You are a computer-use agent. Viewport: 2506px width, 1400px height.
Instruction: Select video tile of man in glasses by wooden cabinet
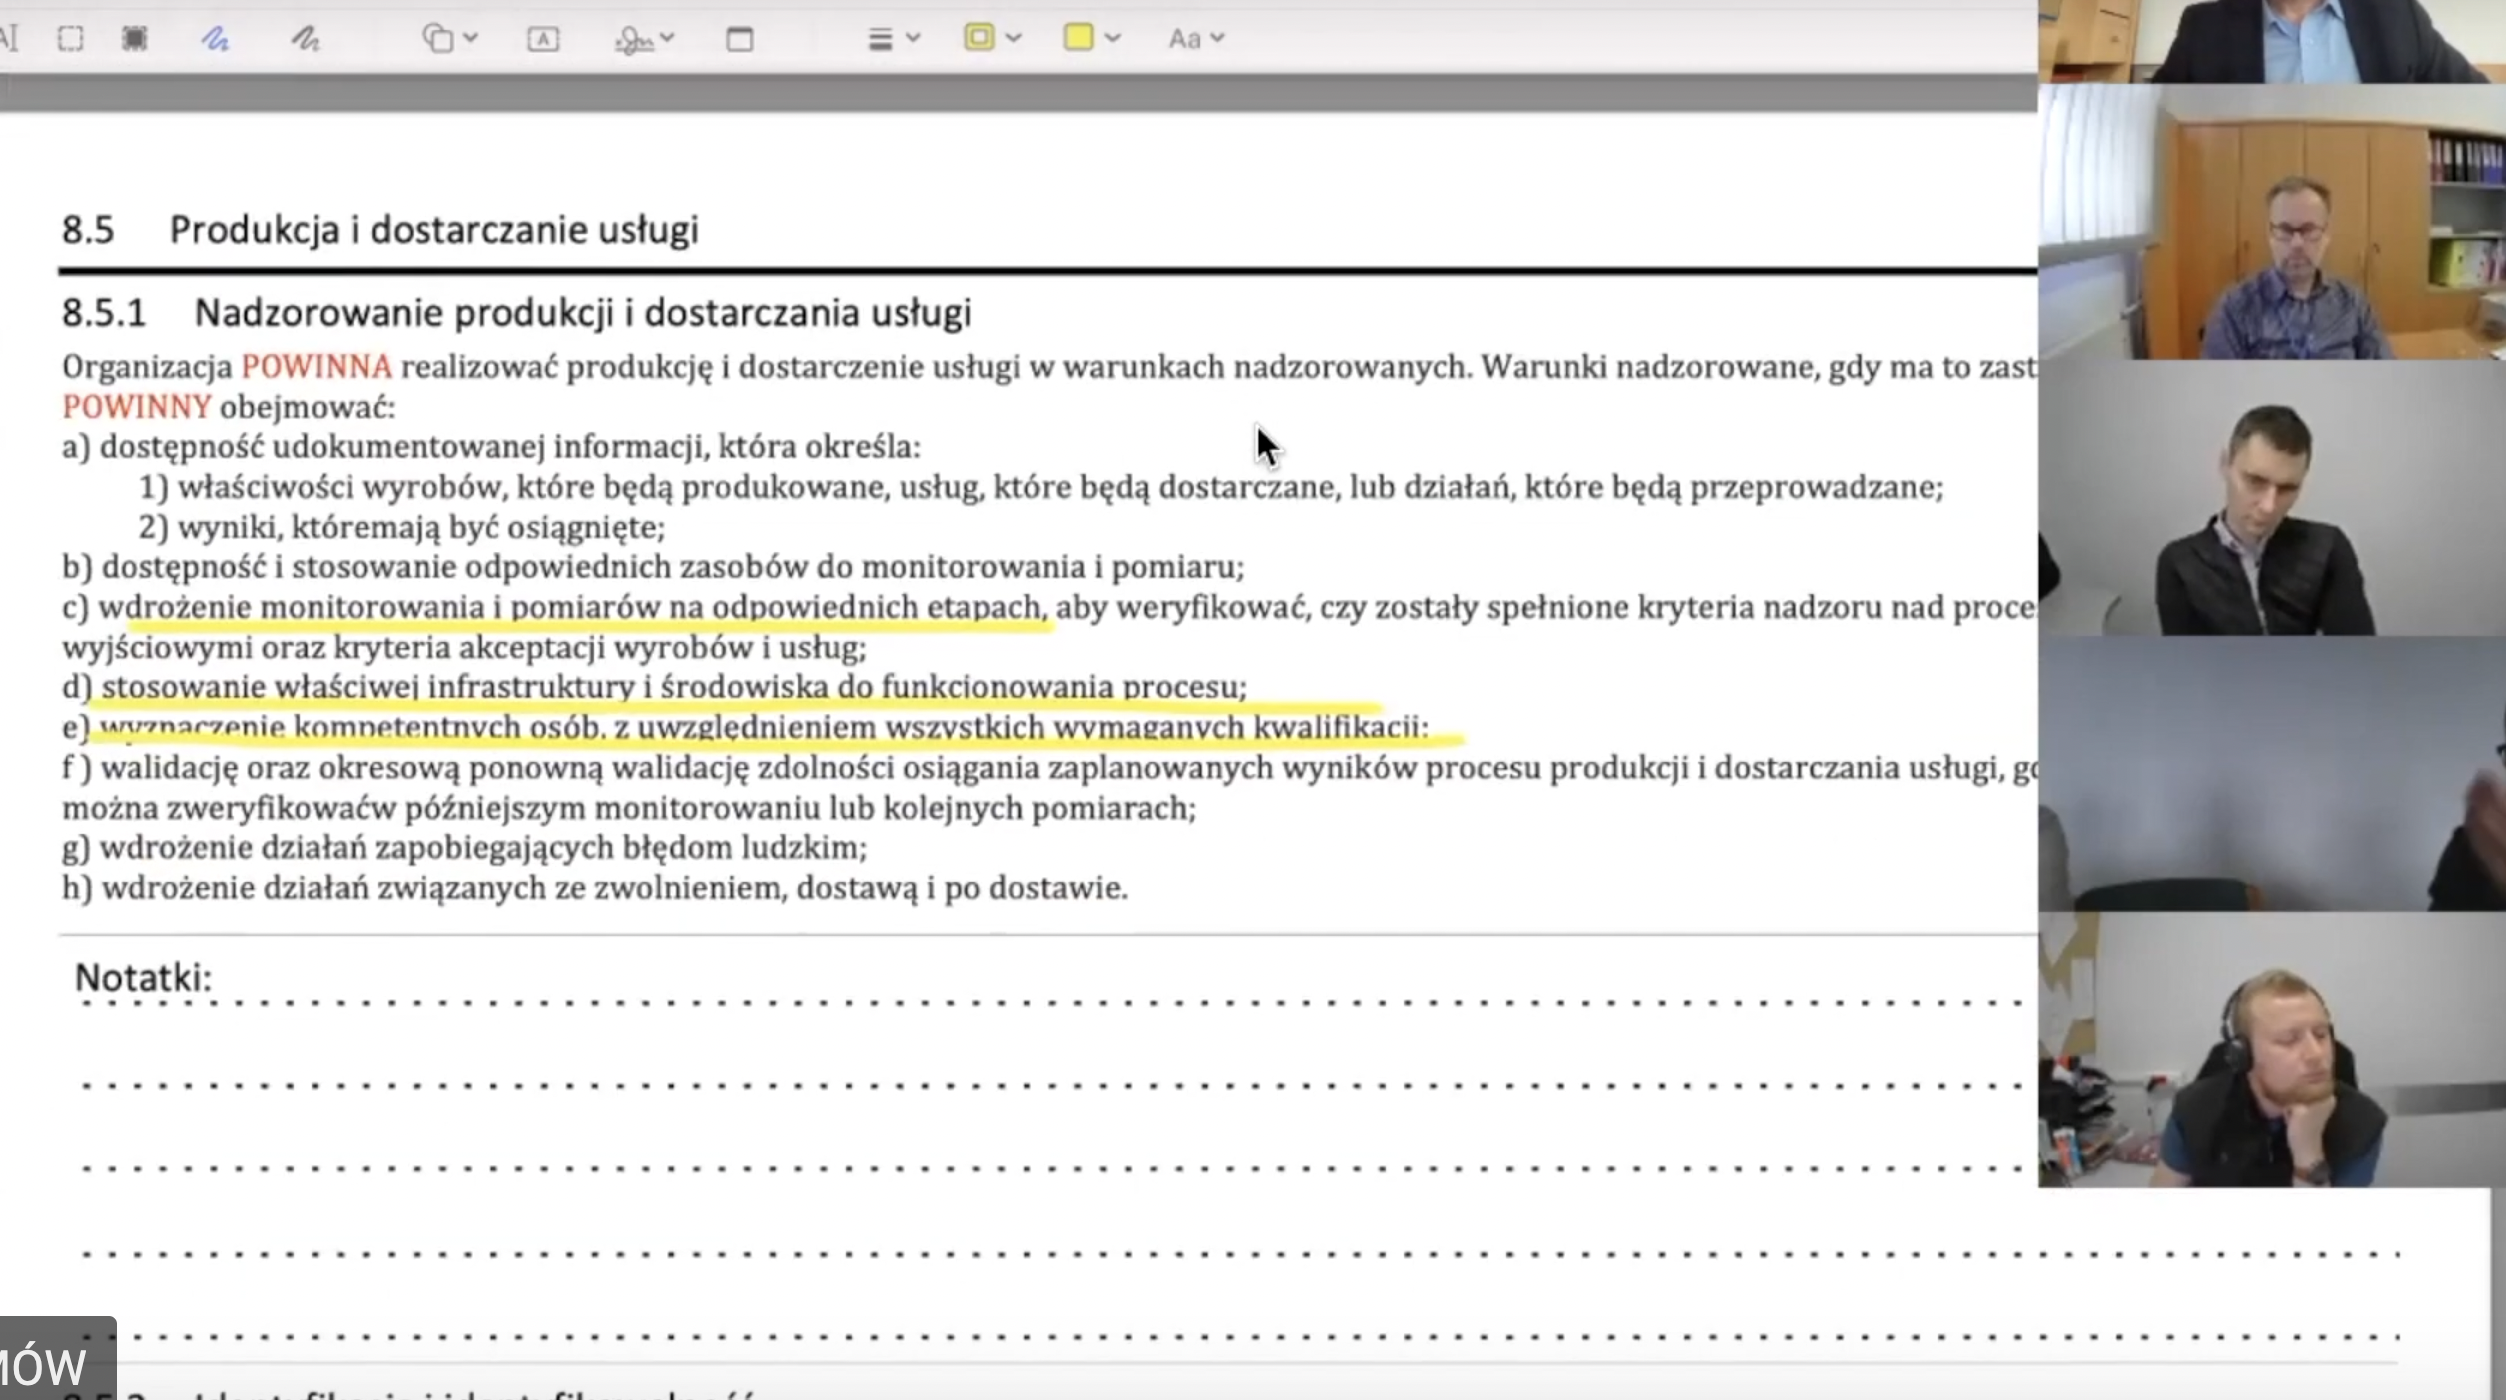pos(2272,221)
